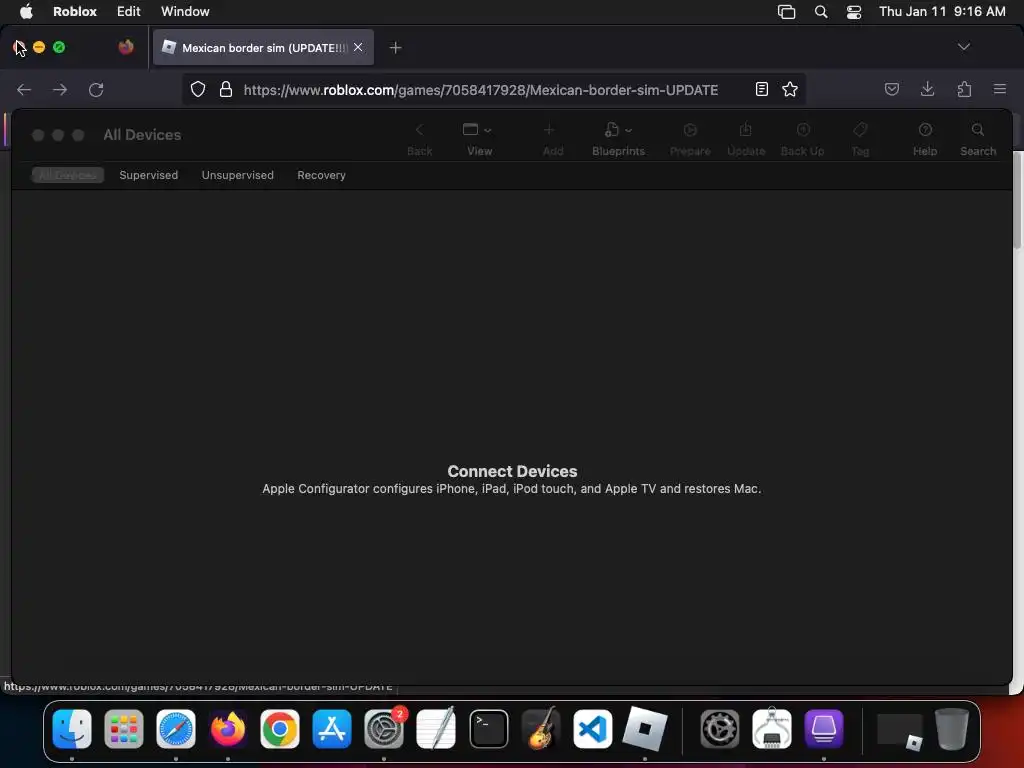This screenshot has width=1024, height=768.
Task: Reload the Roblox page
Action: [x=96, y=89]
